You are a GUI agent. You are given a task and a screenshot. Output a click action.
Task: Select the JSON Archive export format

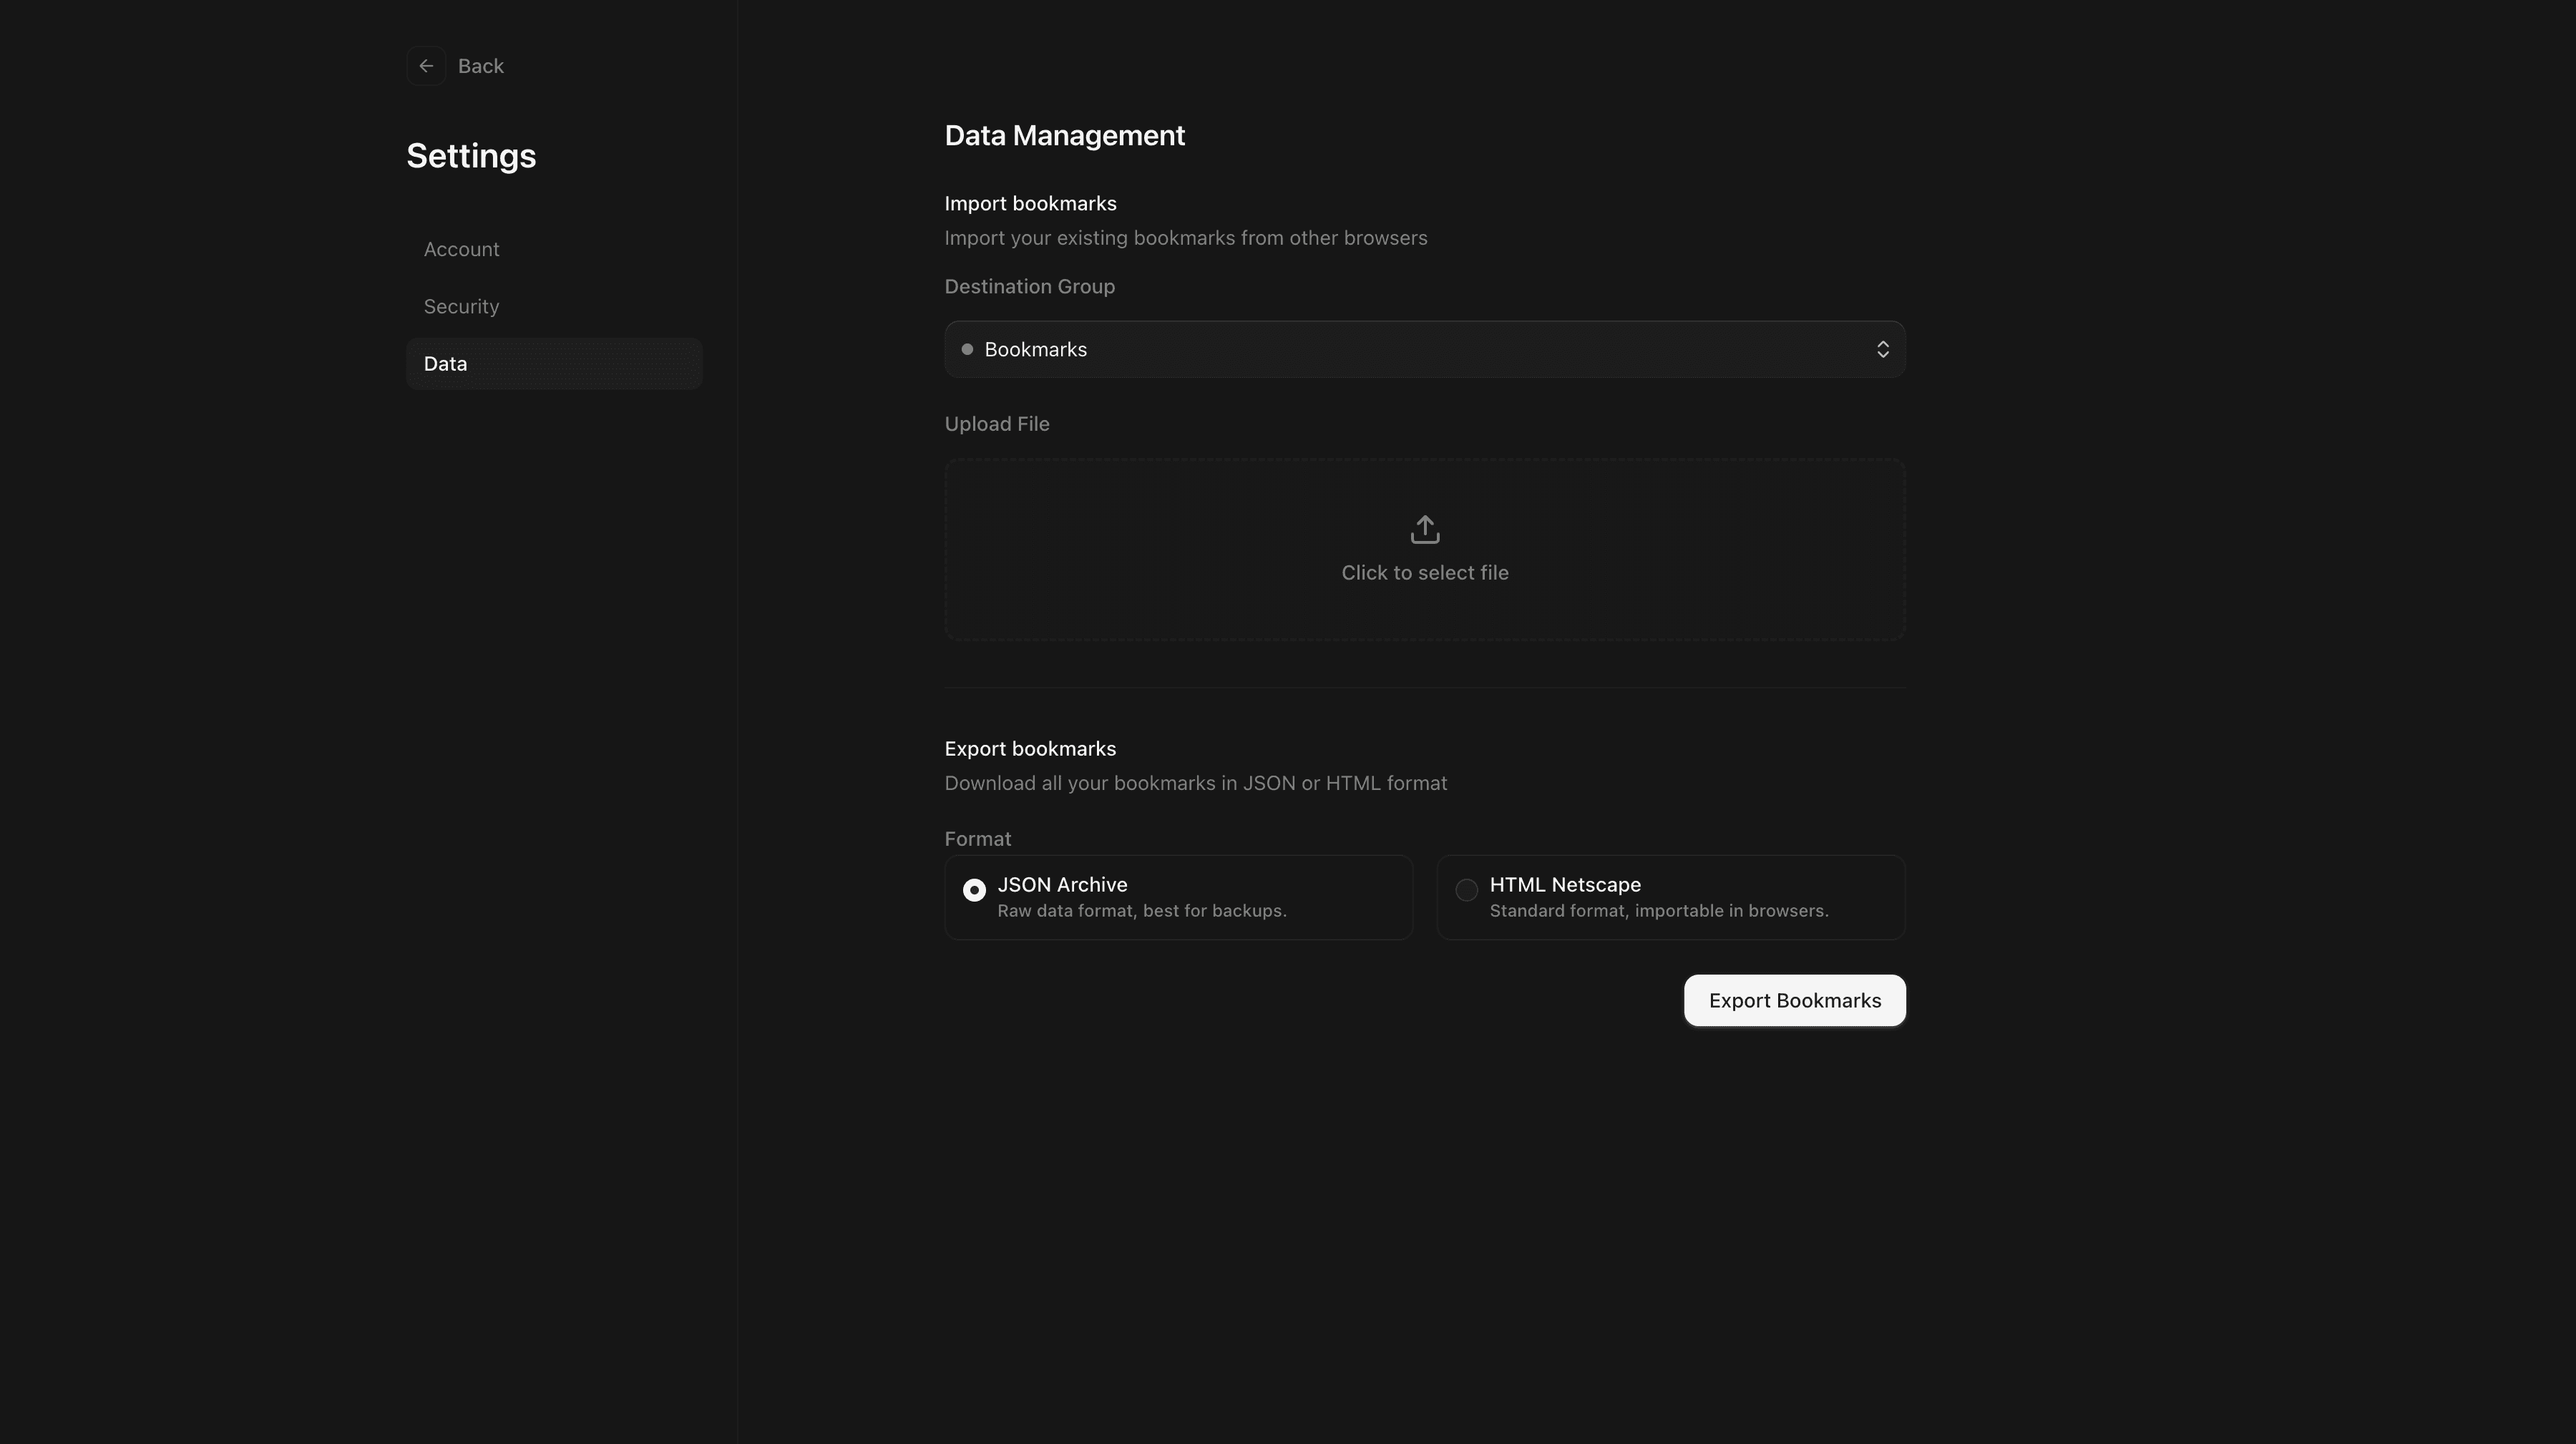[x=1178, y=896]
